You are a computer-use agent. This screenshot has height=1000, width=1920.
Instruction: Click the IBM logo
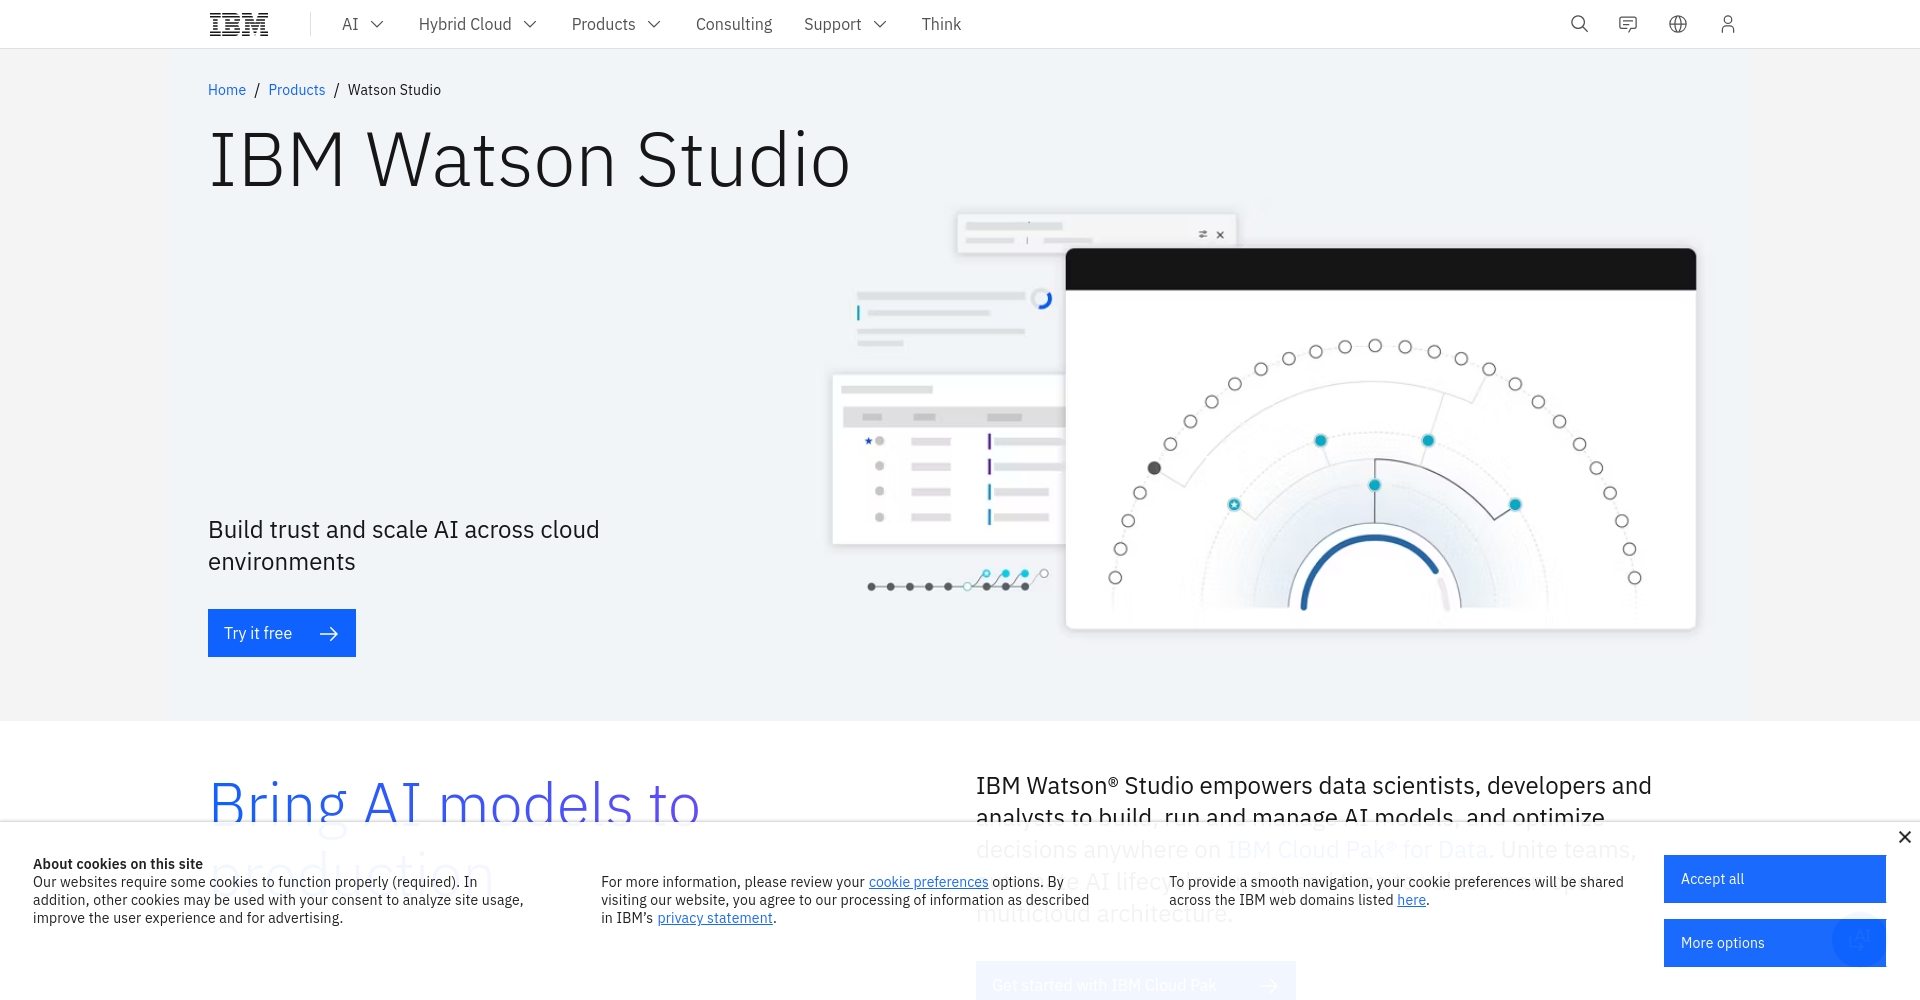238,23
